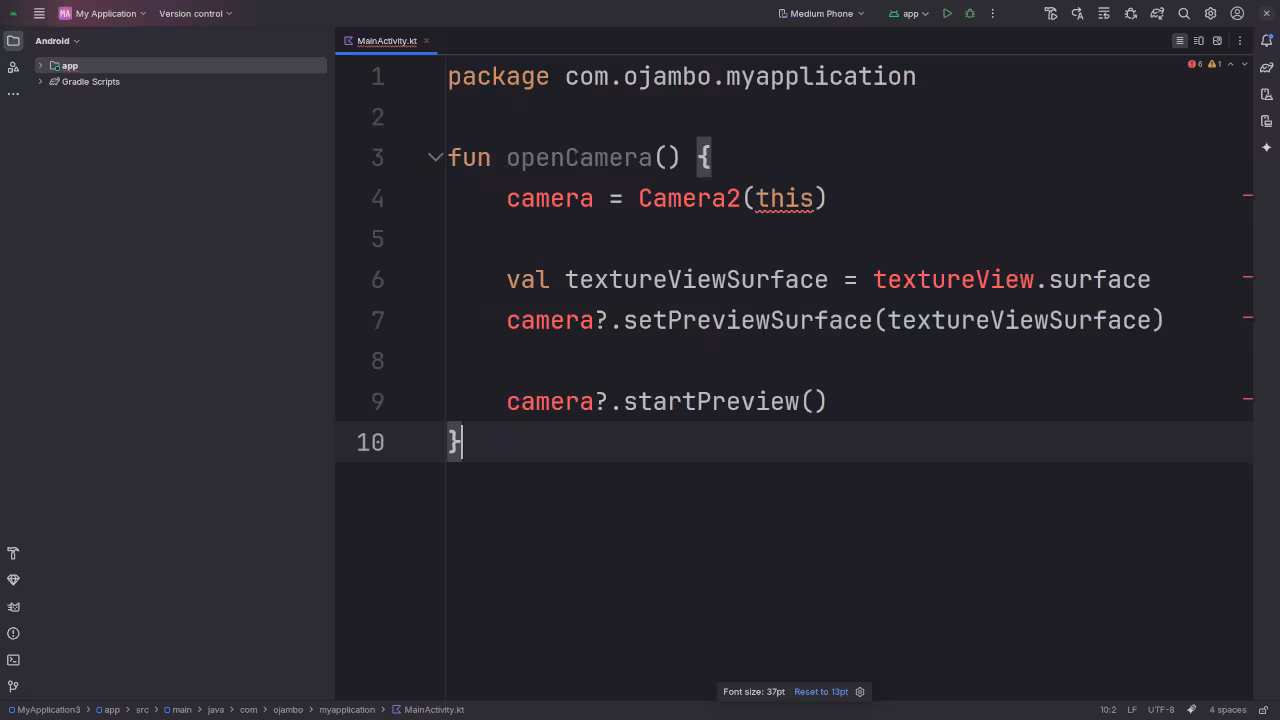Open the main hamburger menu
The width and height of the screenshot is (1280, 720).
coord(39,13)
